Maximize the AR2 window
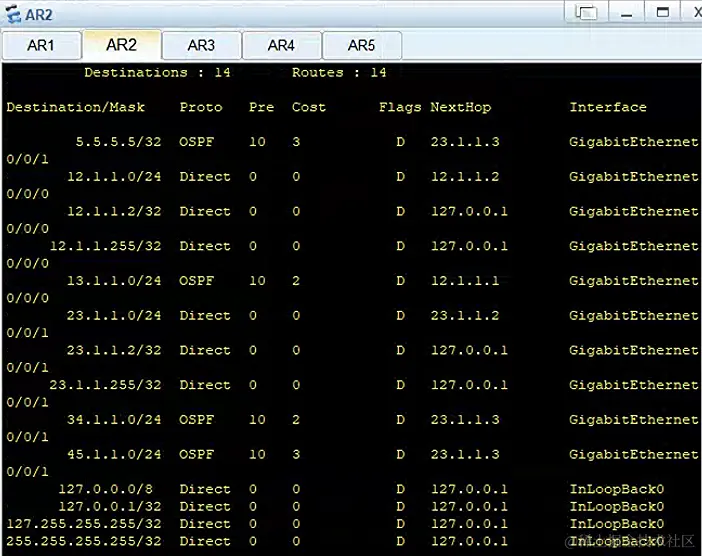The image size is (702, 556). 663,12
